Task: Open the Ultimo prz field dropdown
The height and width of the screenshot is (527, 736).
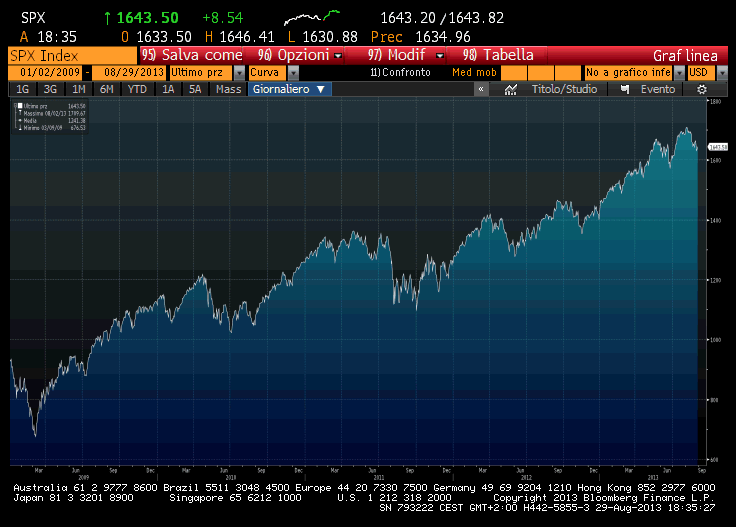Action: pos(239,73)
